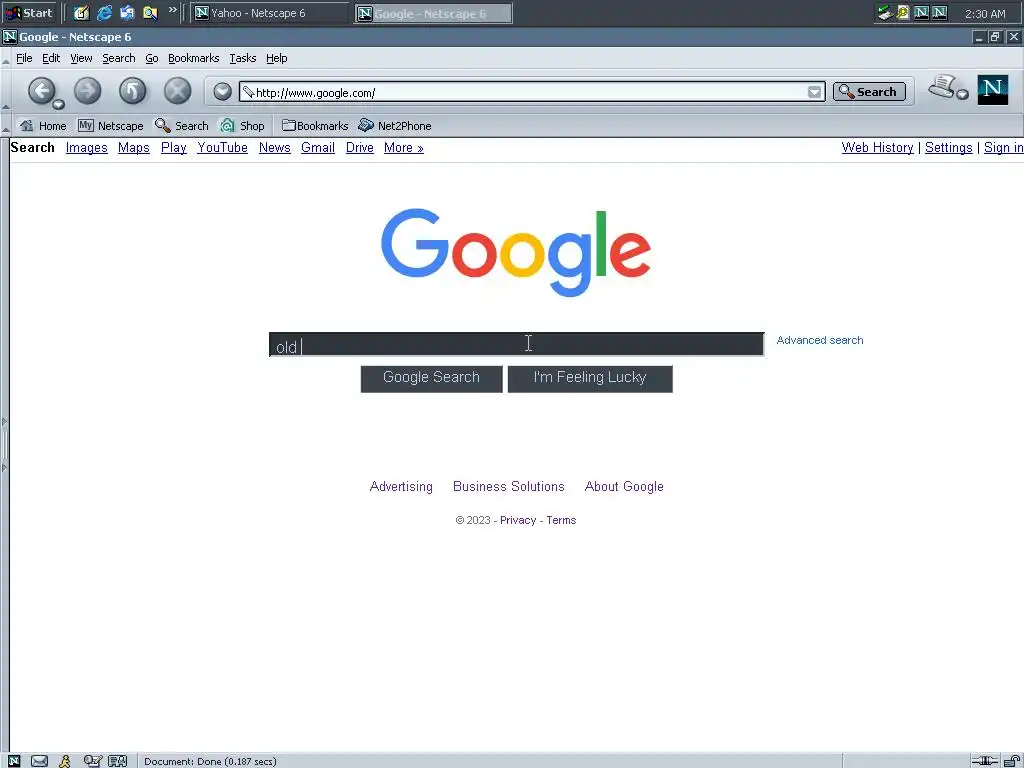Go back with the Back arrow button
The image size is (1024, 768).
coord(41,91)
